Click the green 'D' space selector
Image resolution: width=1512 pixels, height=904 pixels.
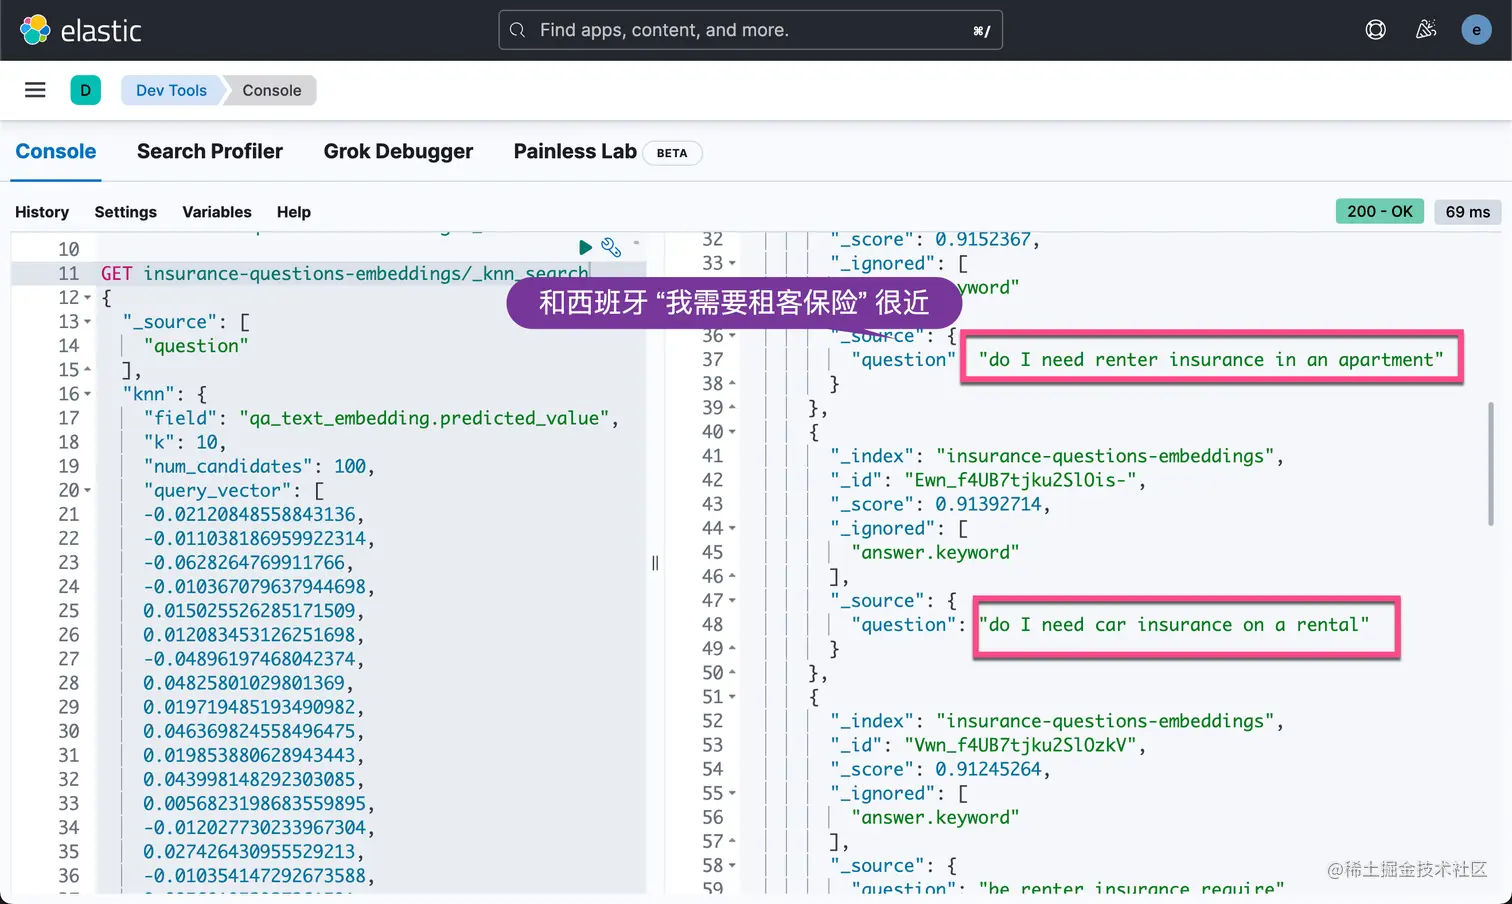coord(85,90)
